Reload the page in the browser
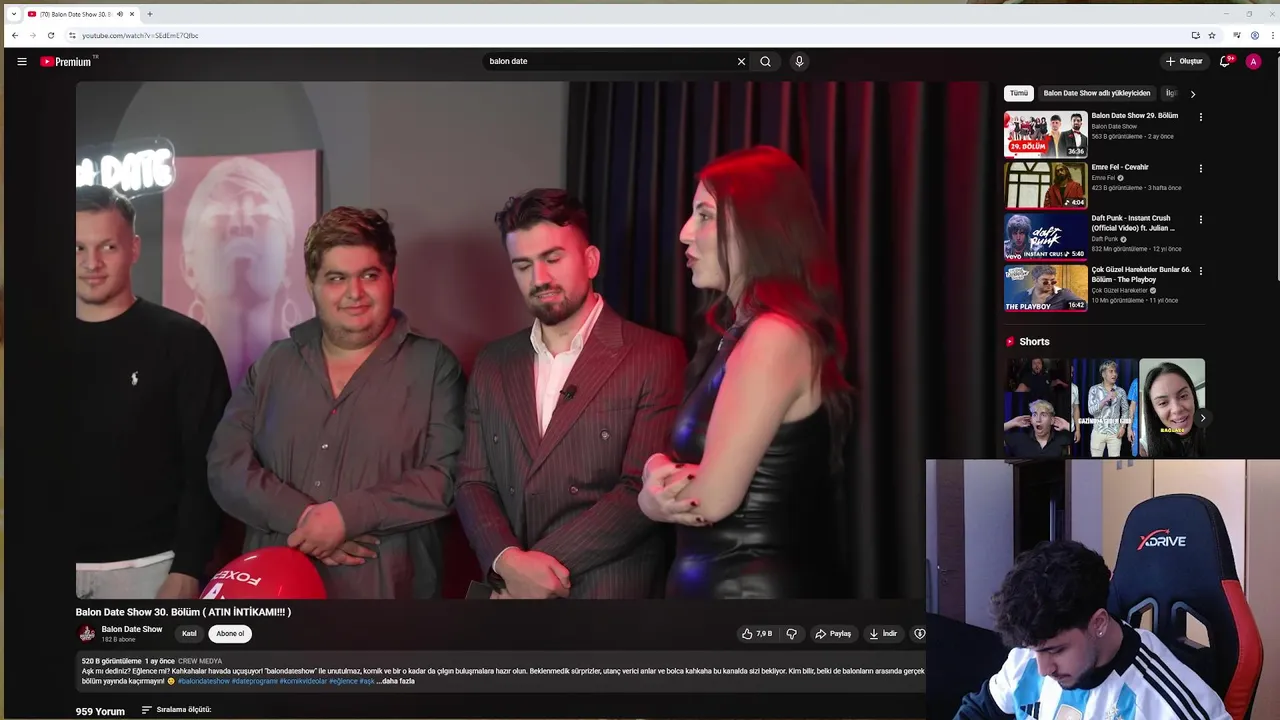1280x720 pixels. pos(51,35)
